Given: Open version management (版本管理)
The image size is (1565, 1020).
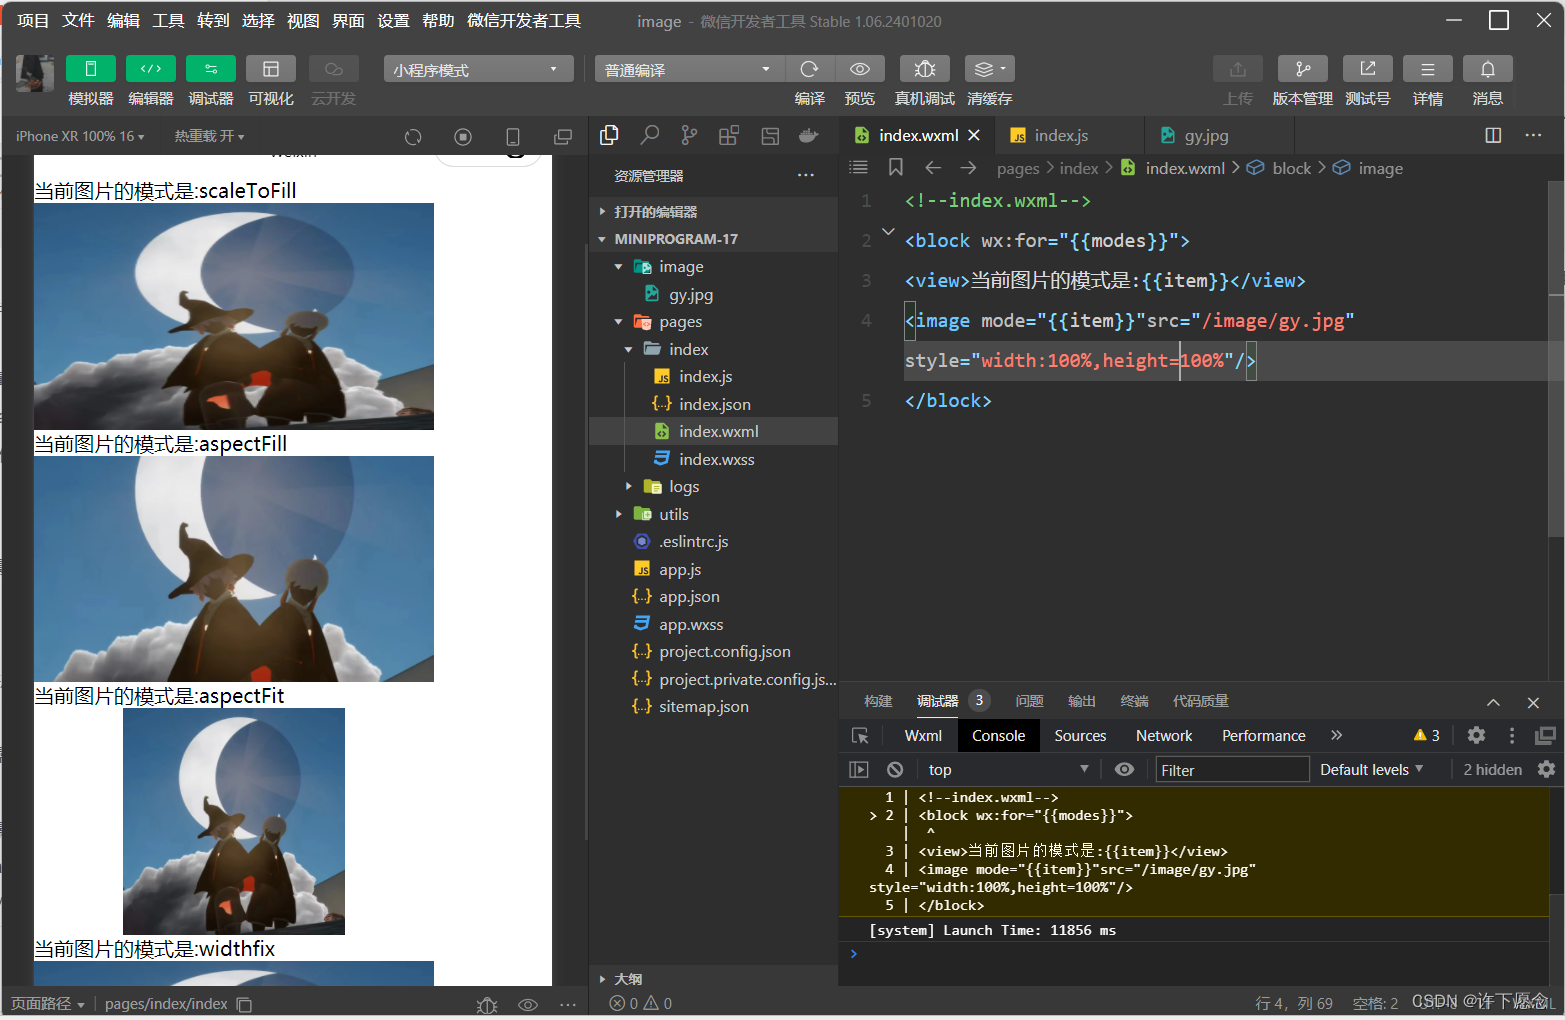Looking at the screenshot, I should tap(1303, 69).
